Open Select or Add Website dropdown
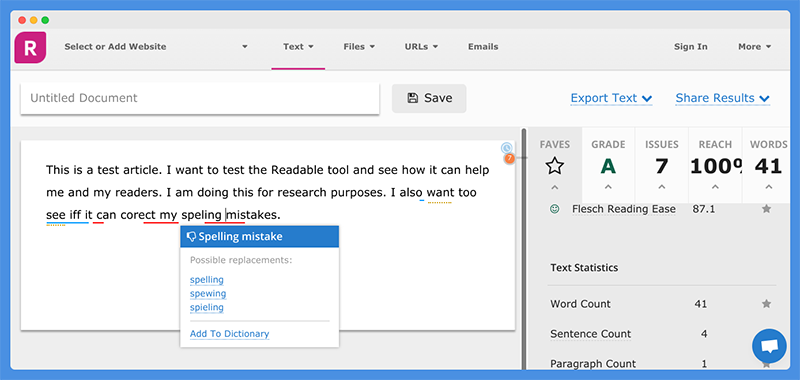Image resolution: width=800 pixels, height=380 pixels. (x=156, y=46)
